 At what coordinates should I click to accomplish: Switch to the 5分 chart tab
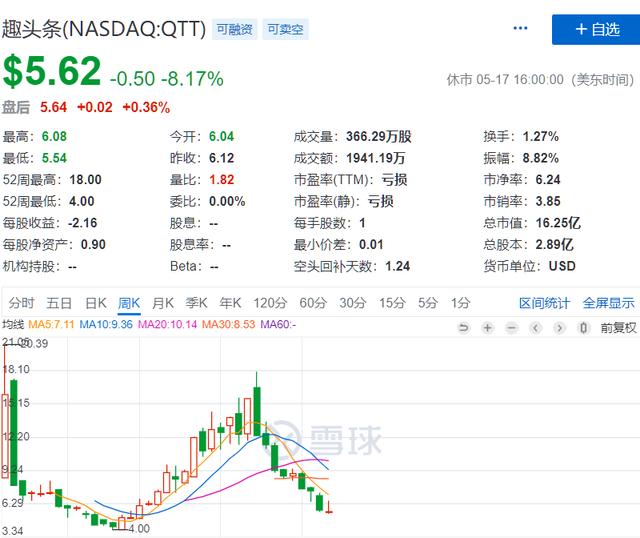click(x=428, y=303)
